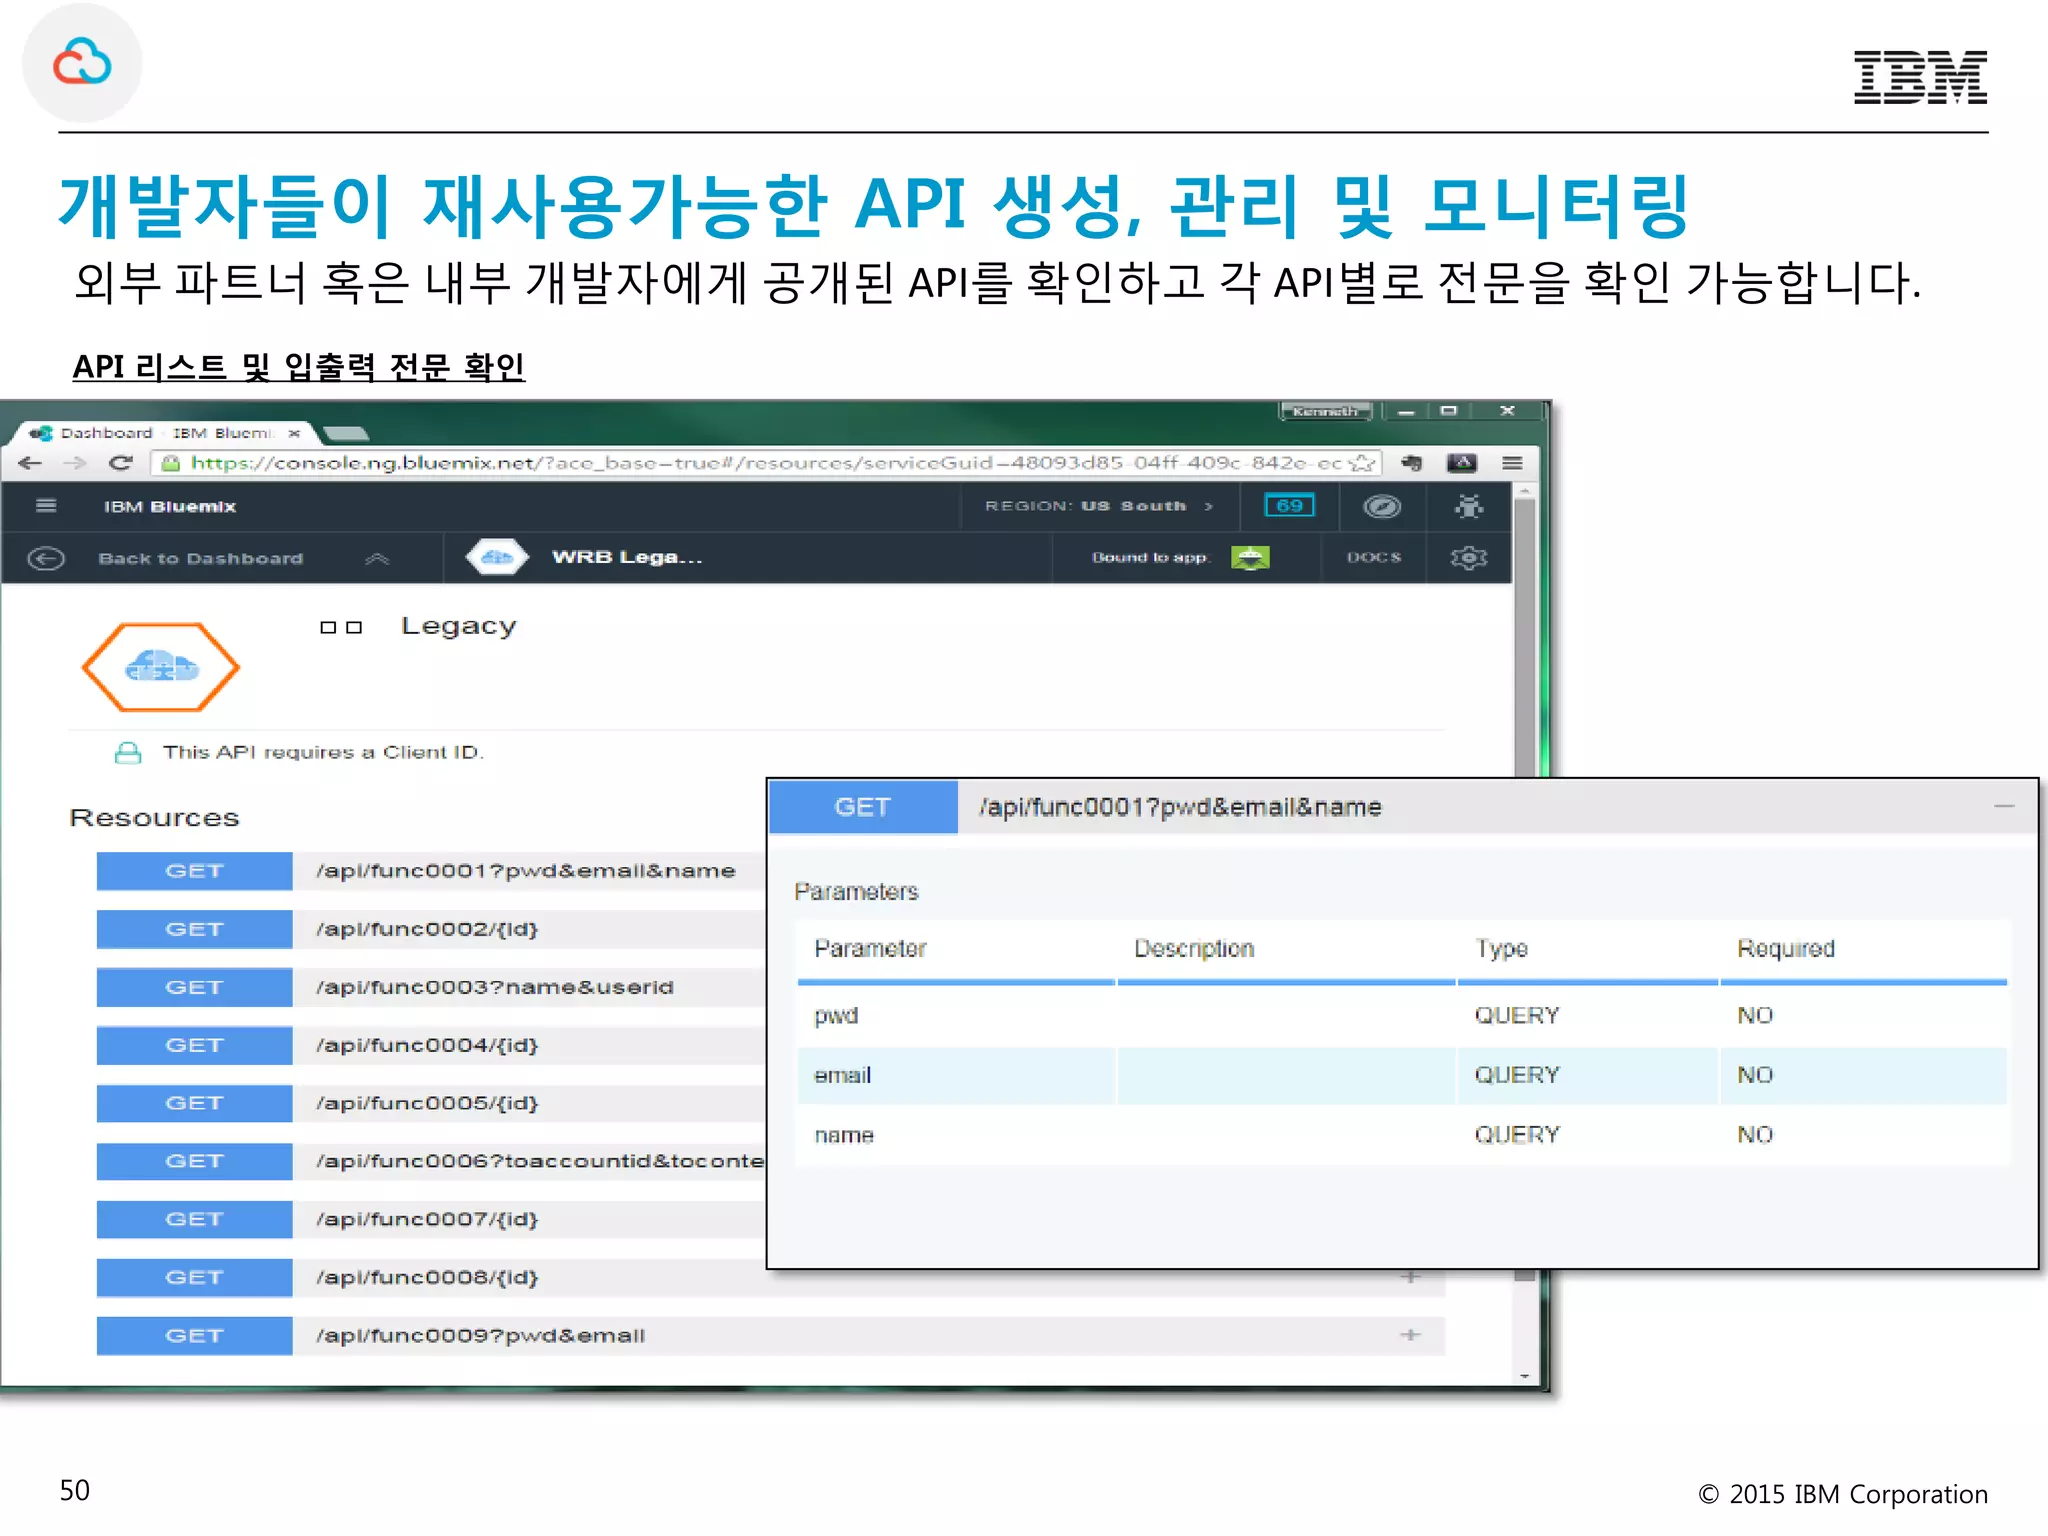Click the console.ng.bluemix.net address bar
This screenshot has height=1536, width=2048.
tap(766, 463)
